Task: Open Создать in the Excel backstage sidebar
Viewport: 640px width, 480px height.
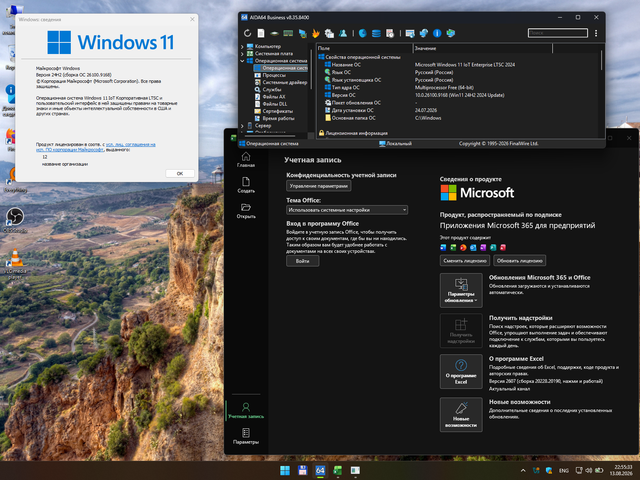Action: [246, 185]
